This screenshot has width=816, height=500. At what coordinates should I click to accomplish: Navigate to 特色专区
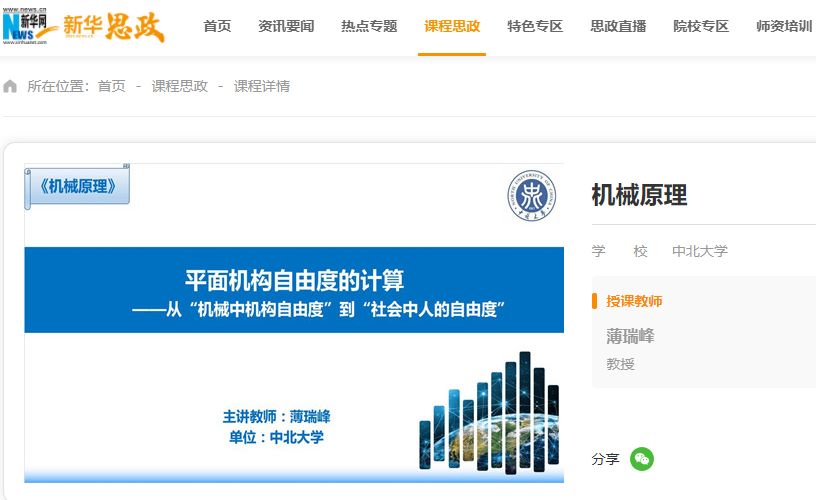coord(535,27)
